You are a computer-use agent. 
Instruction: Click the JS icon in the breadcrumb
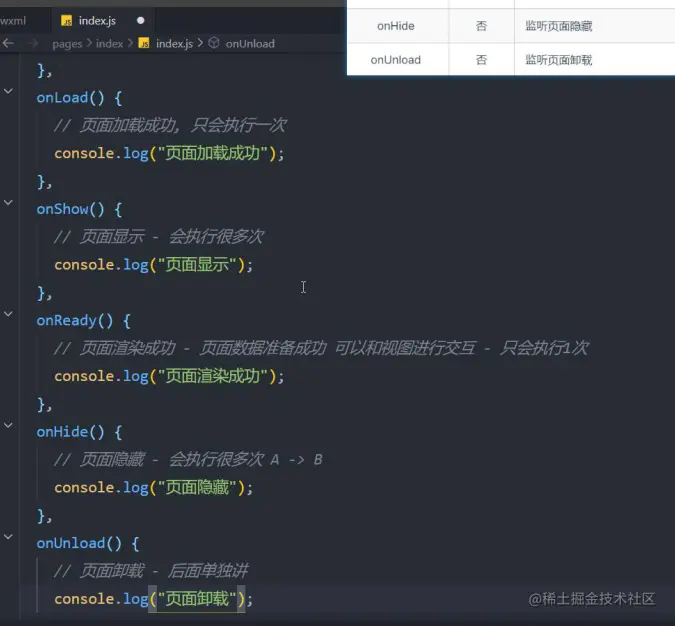144,43
